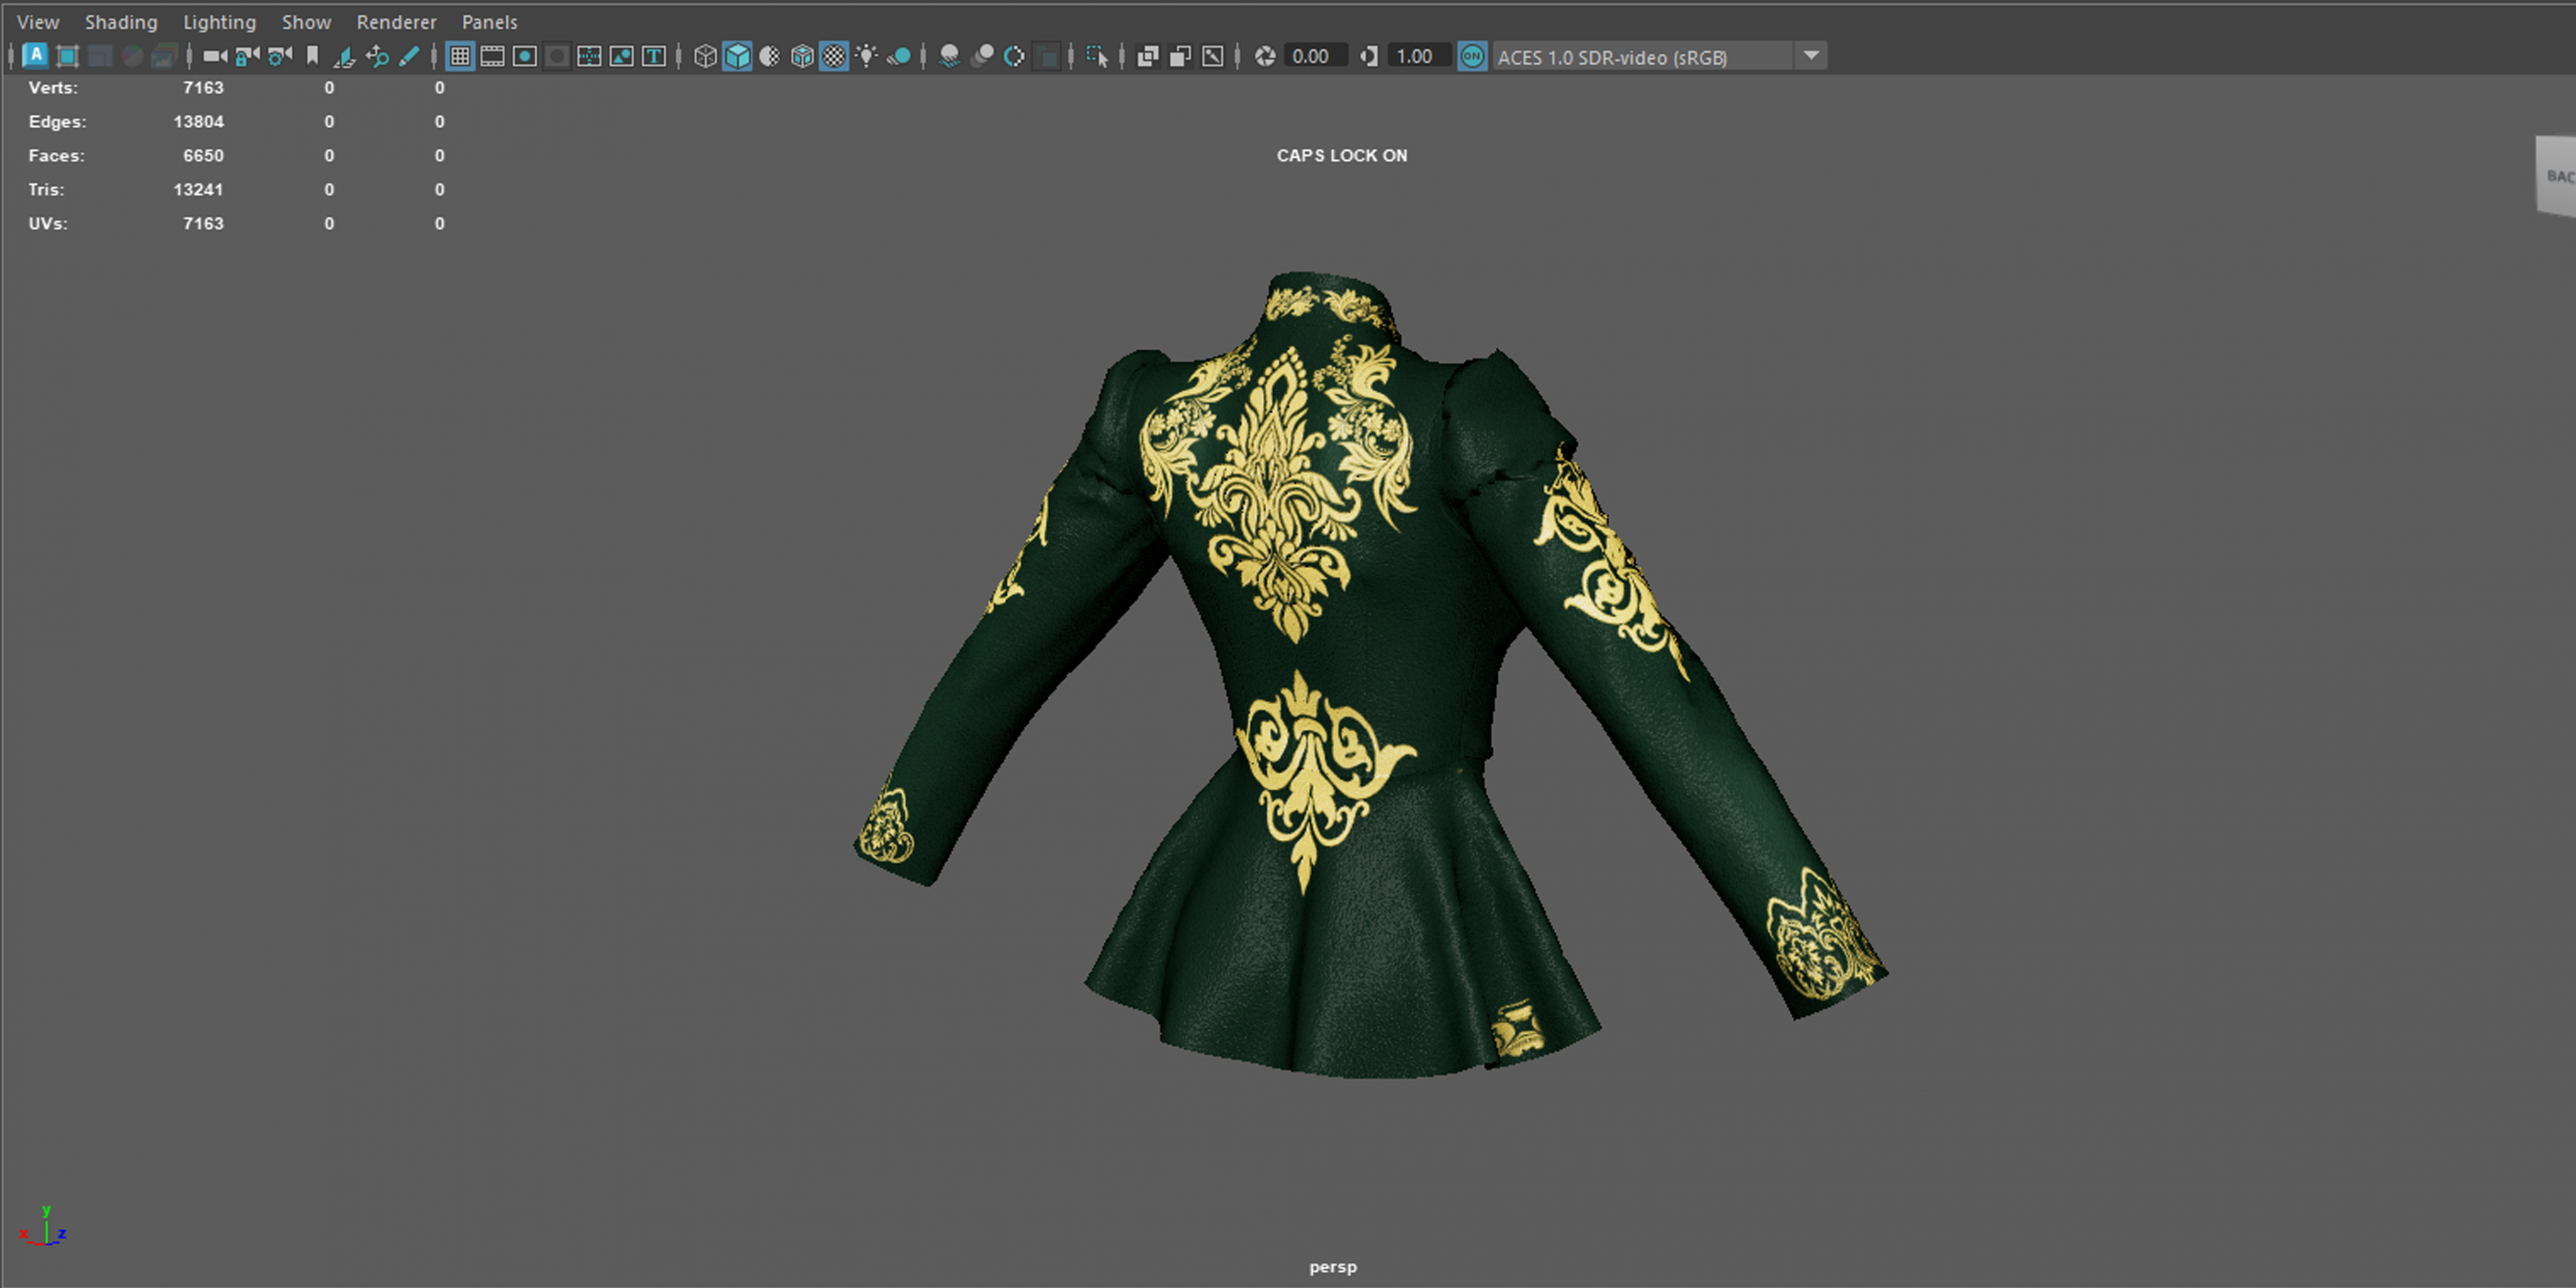Open the View menu
Viewport: 2576px width, 1288px height.
pos(38,22)
